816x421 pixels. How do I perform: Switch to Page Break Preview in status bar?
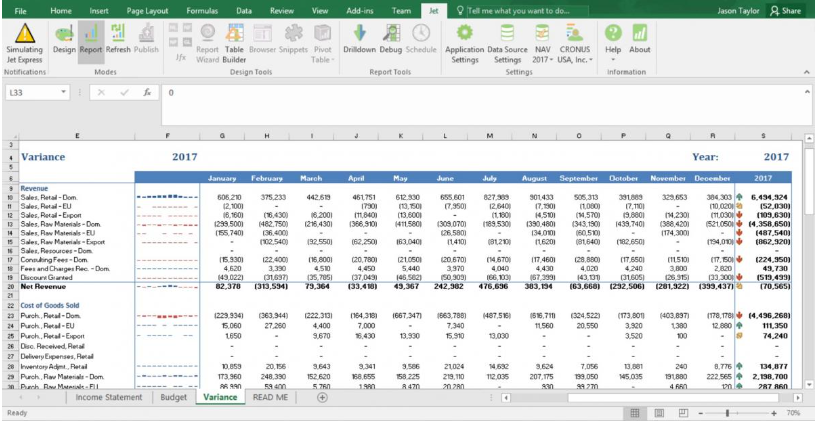[684, 413]
